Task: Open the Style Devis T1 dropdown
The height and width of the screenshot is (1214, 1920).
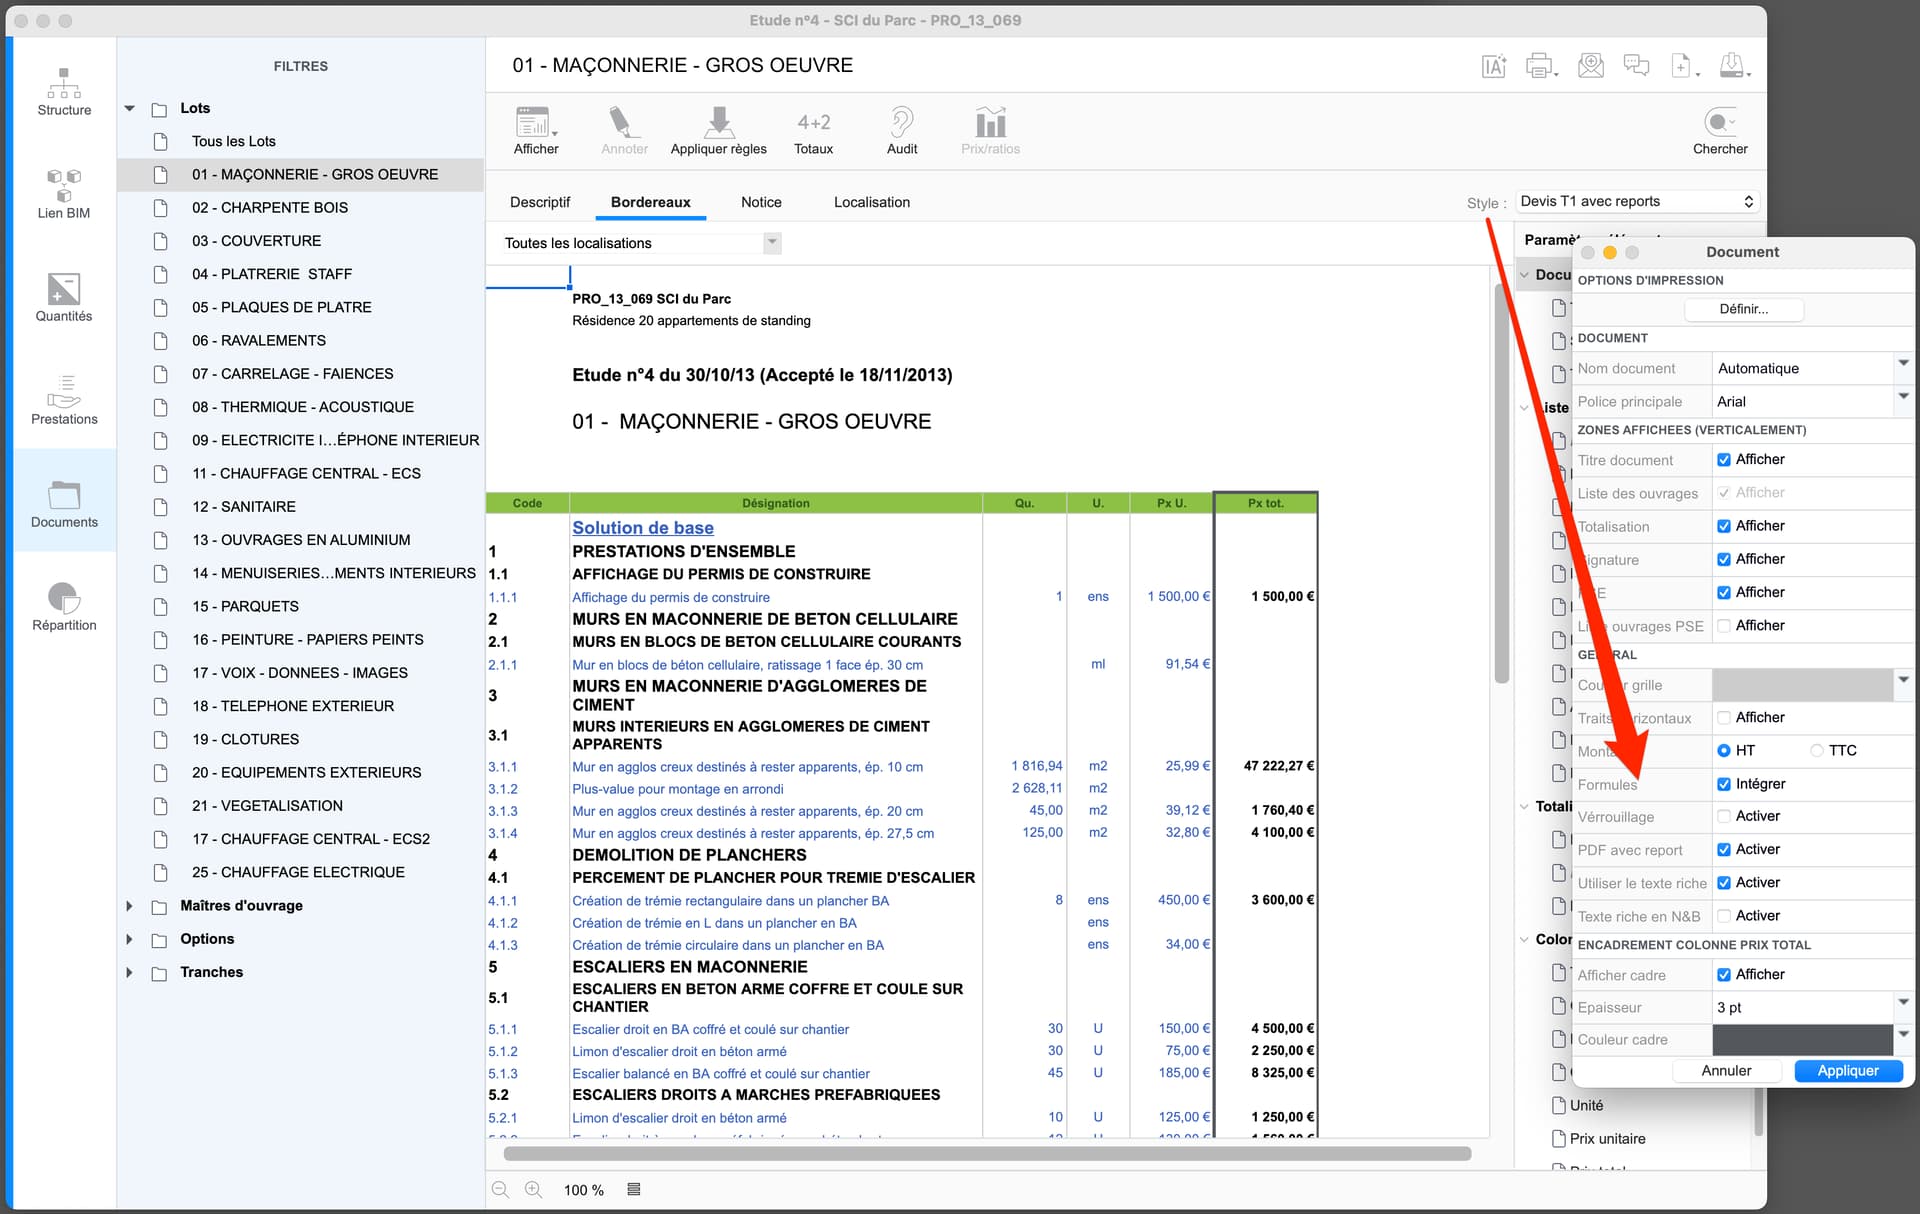Action: click(x=1636, y=201)
